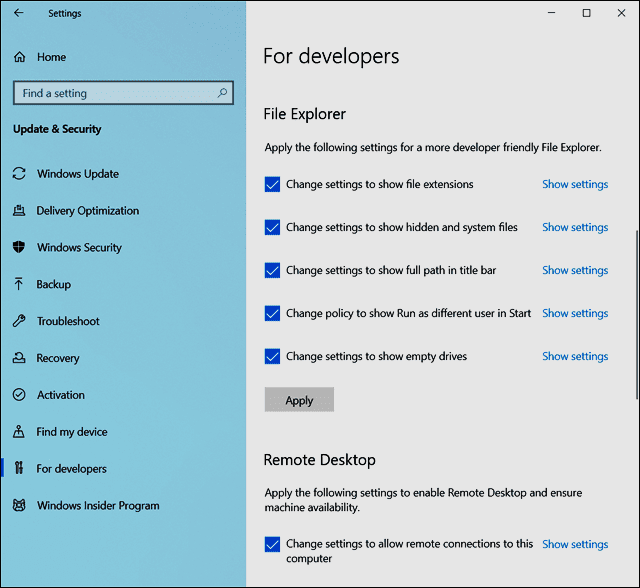Show settings for remote connections
This screenshot has height=588, width=640.
tap(575, 544)
